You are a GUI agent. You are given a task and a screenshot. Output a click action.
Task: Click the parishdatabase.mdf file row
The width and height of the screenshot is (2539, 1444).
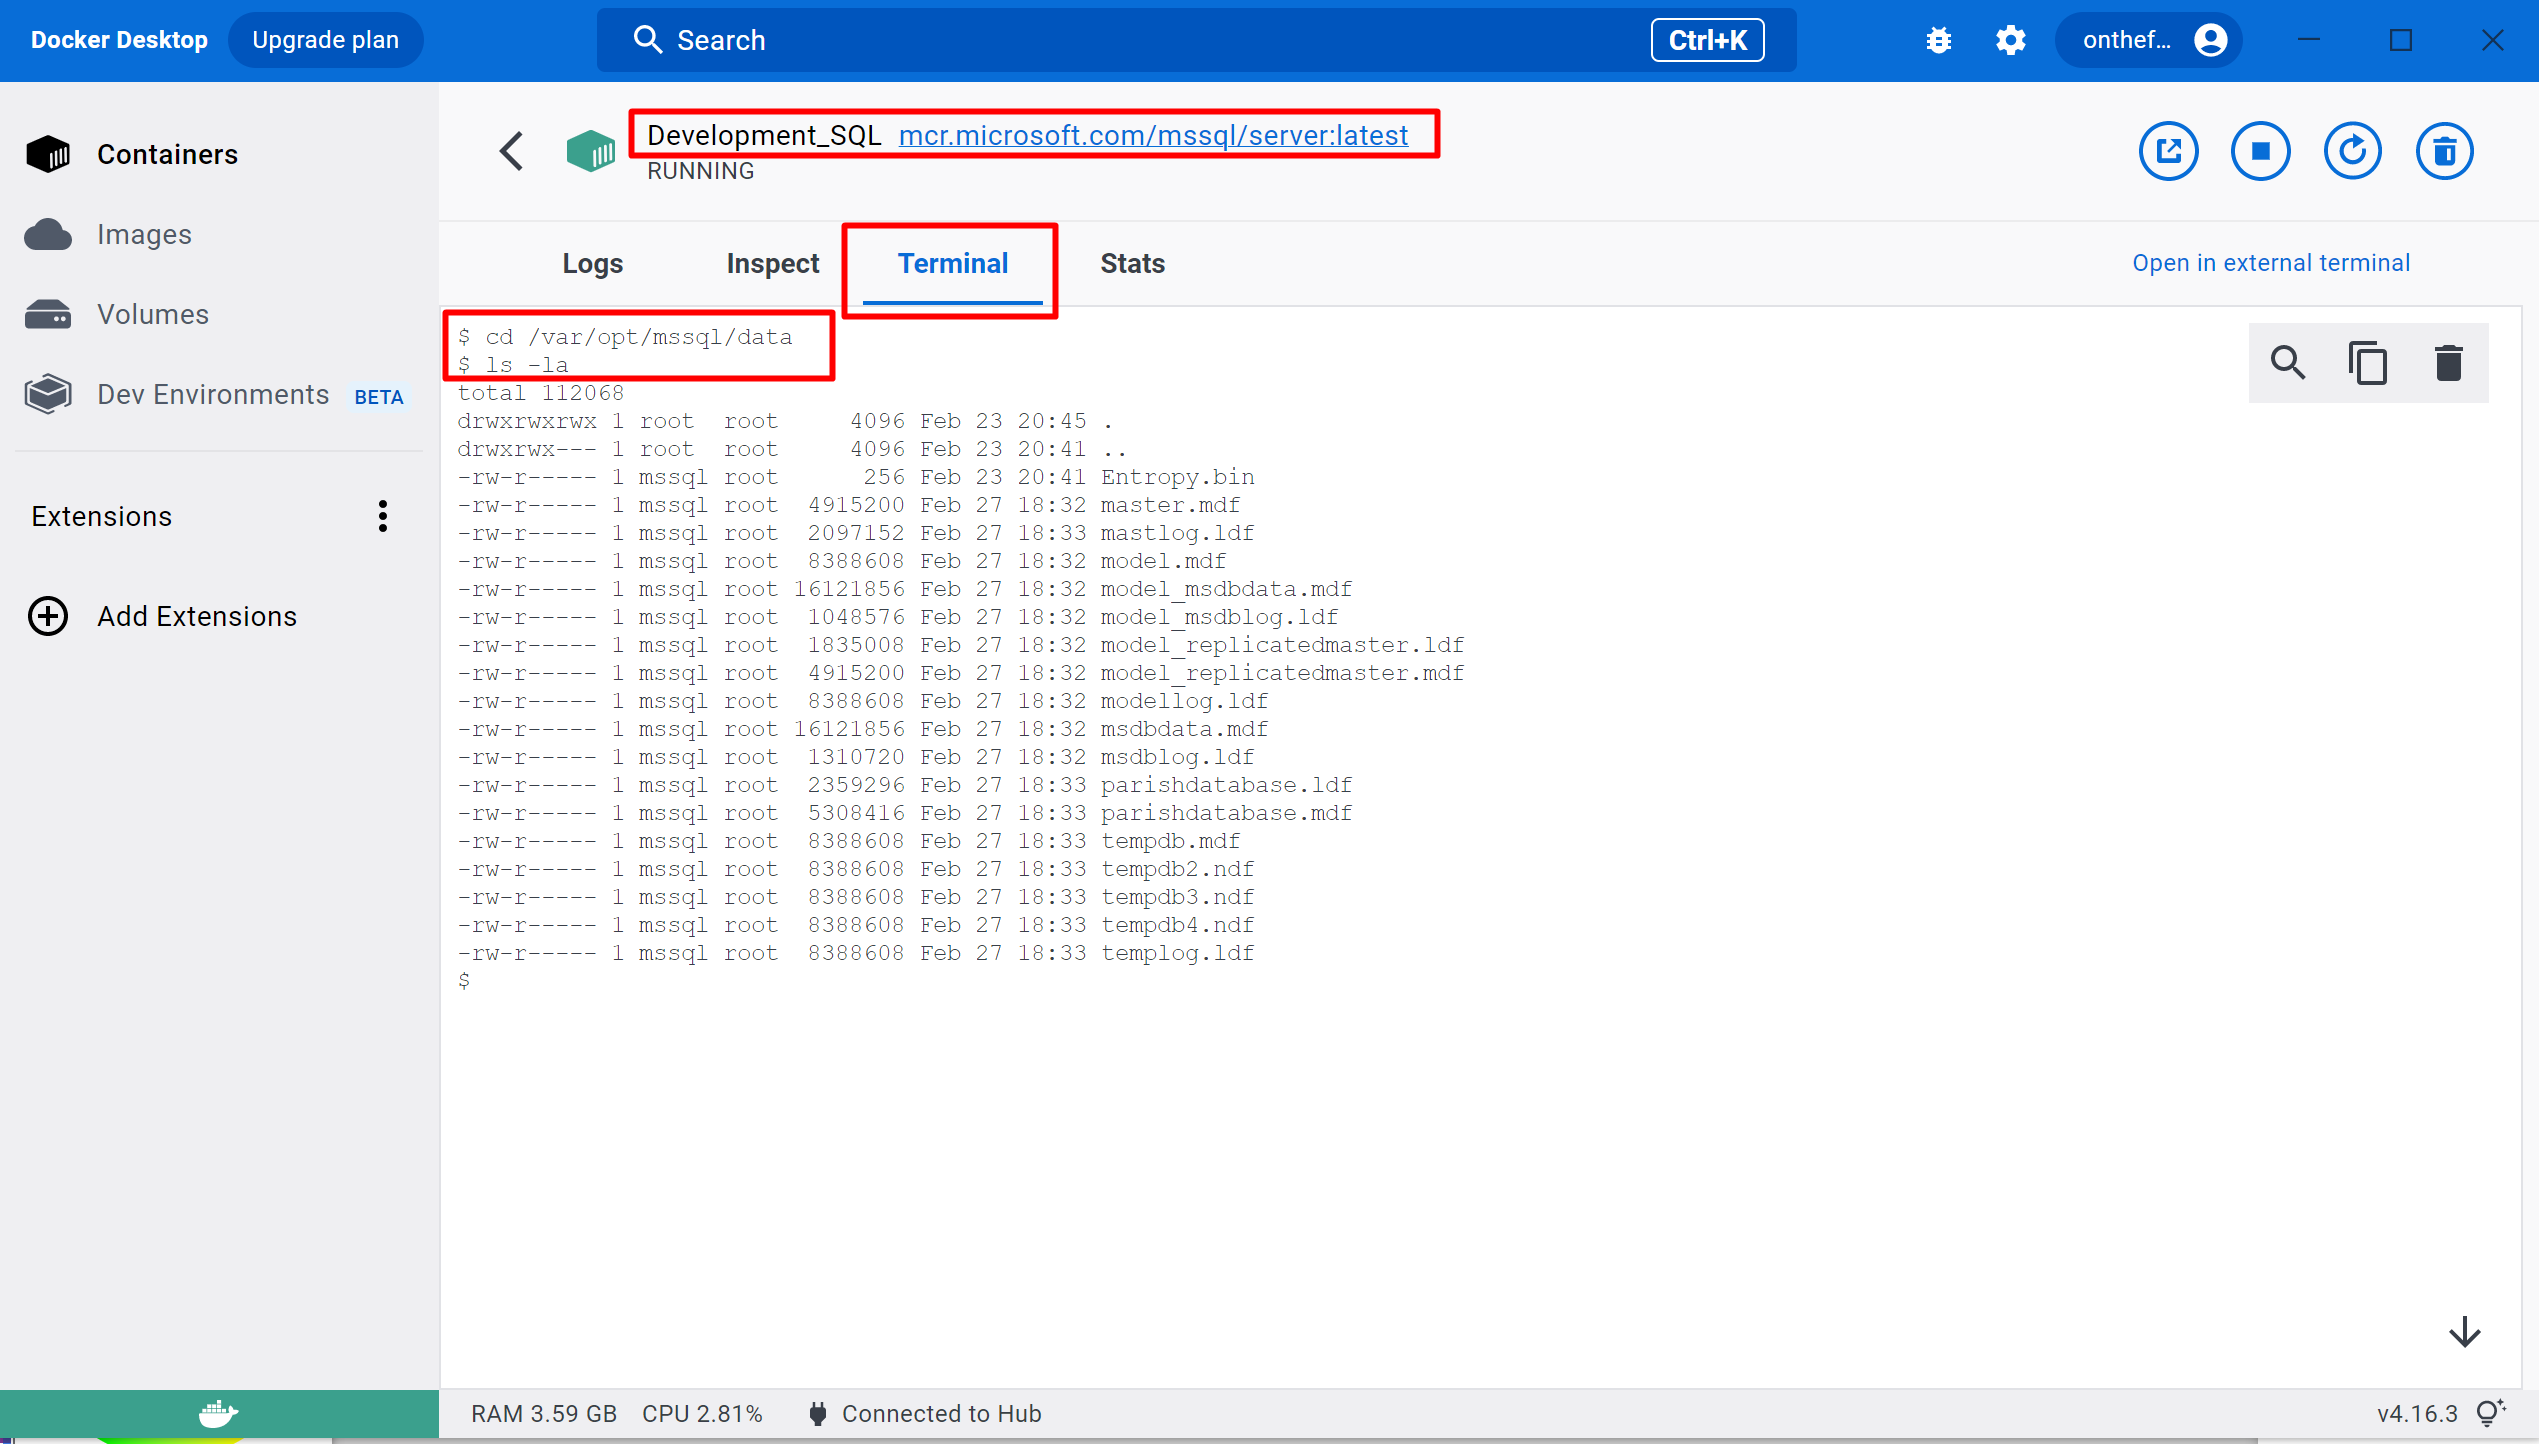pos(904,813)
